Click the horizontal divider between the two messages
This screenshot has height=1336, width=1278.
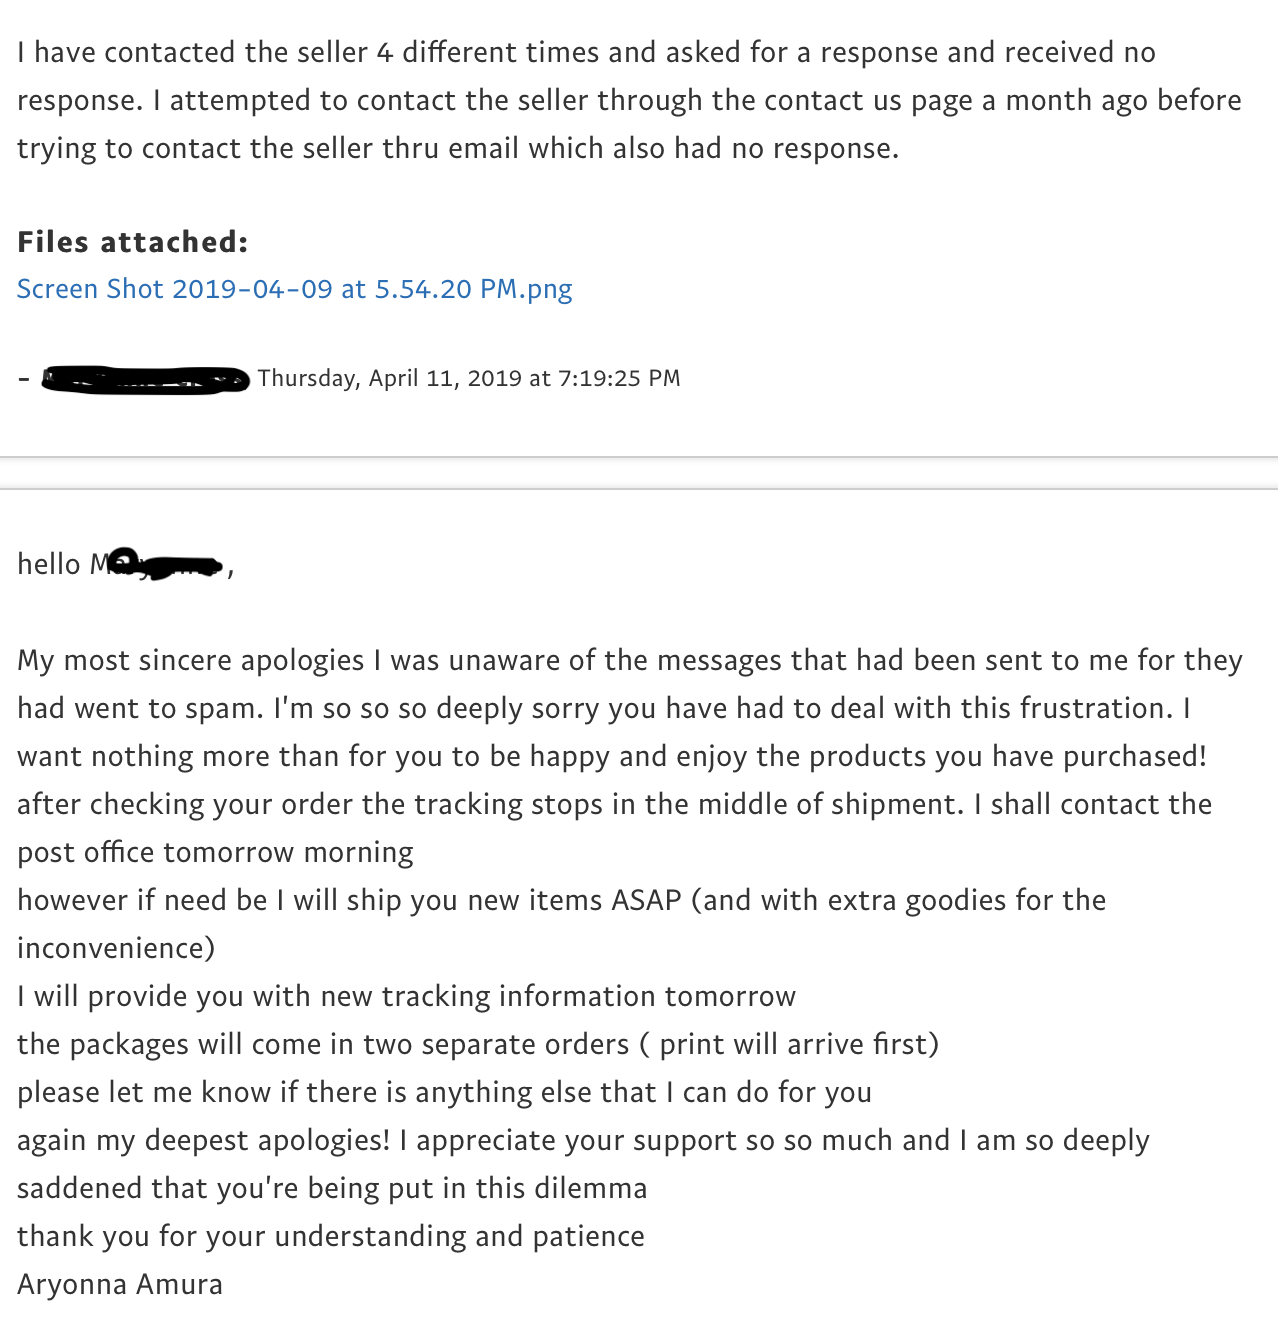[x=639, y=473]
